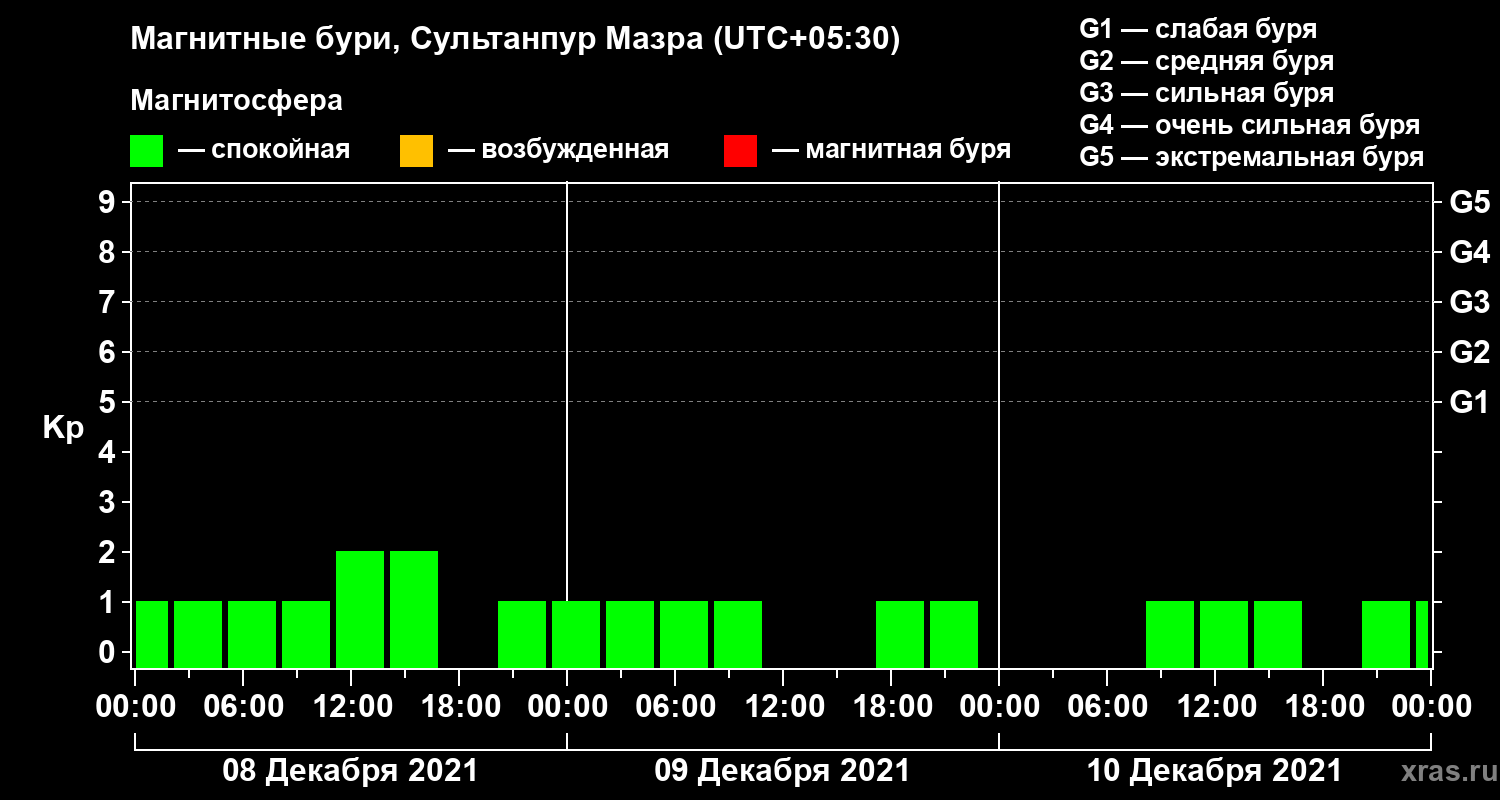Click the '— магнитная буря' legend label
Screen dimensions: 1500x800
point(891,151)
